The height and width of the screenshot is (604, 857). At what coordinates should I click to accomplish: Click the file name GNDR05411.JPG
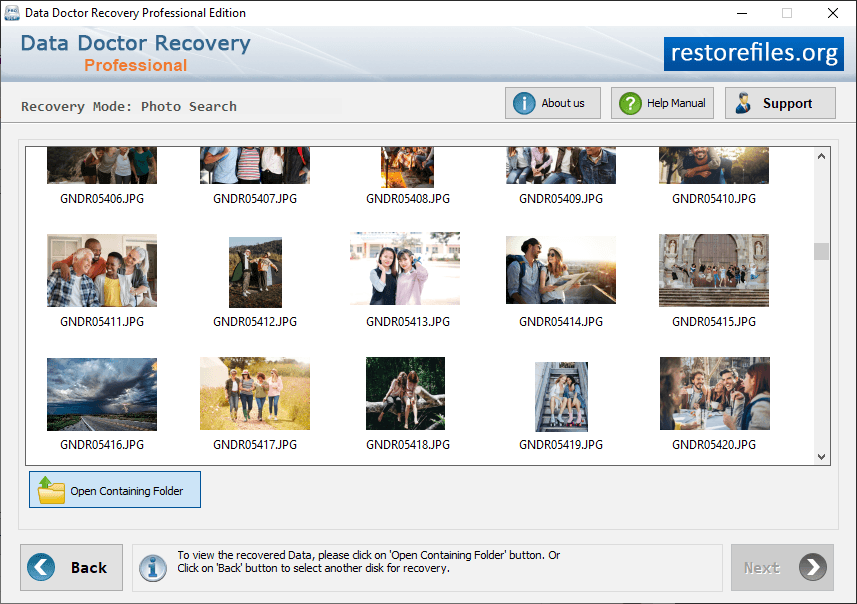[102, 321]
